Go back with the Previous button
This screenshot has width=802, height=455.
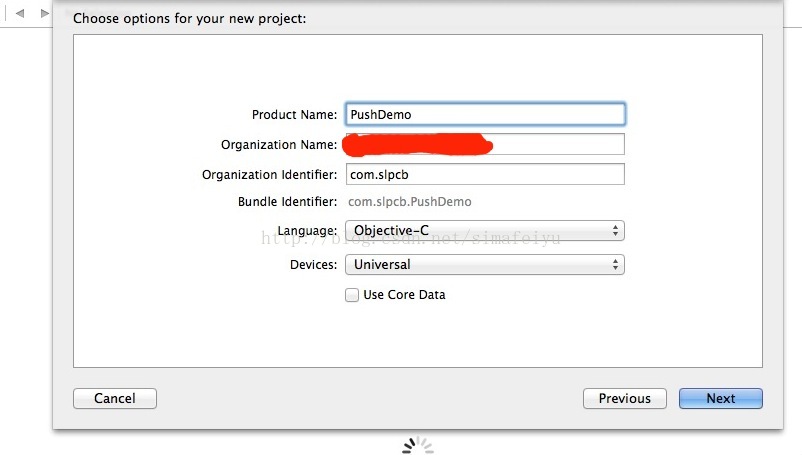(625, 398)
